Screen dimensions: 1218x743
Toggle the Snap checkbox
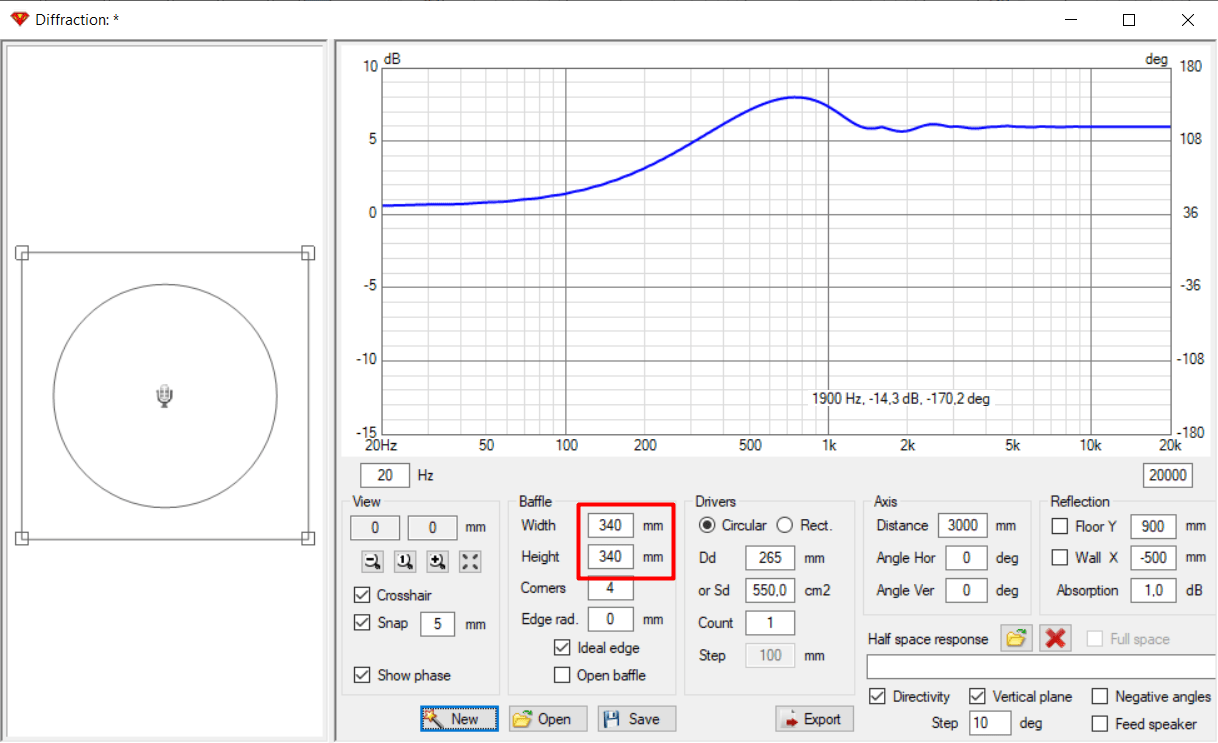(362, 623)
